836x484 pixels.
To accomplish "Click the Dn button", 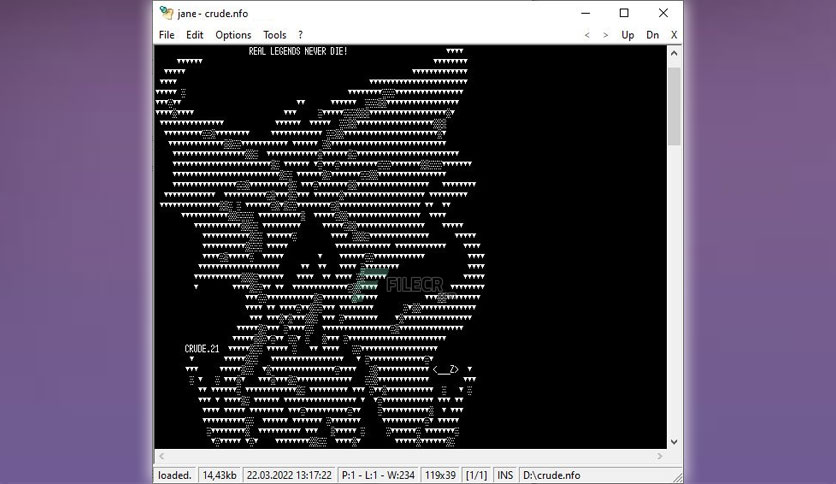I will coord(653,35).
